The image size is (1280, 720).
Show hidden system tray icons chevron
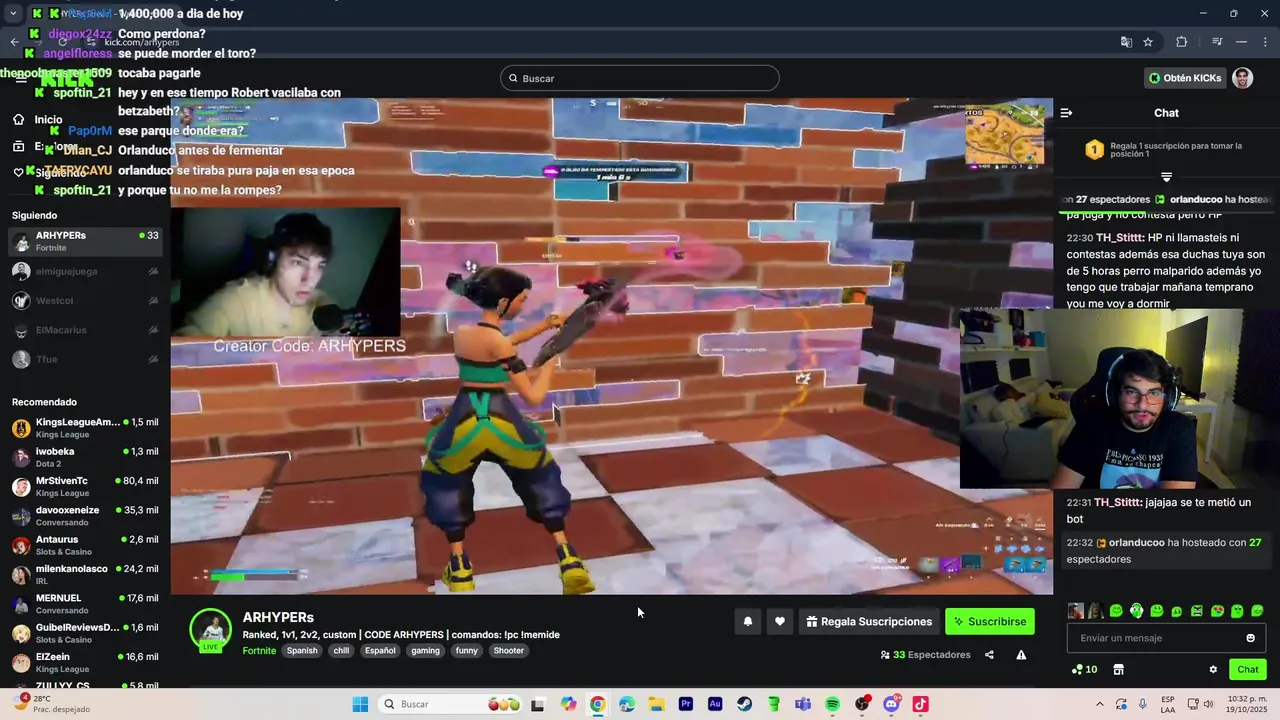[1100, 704]
